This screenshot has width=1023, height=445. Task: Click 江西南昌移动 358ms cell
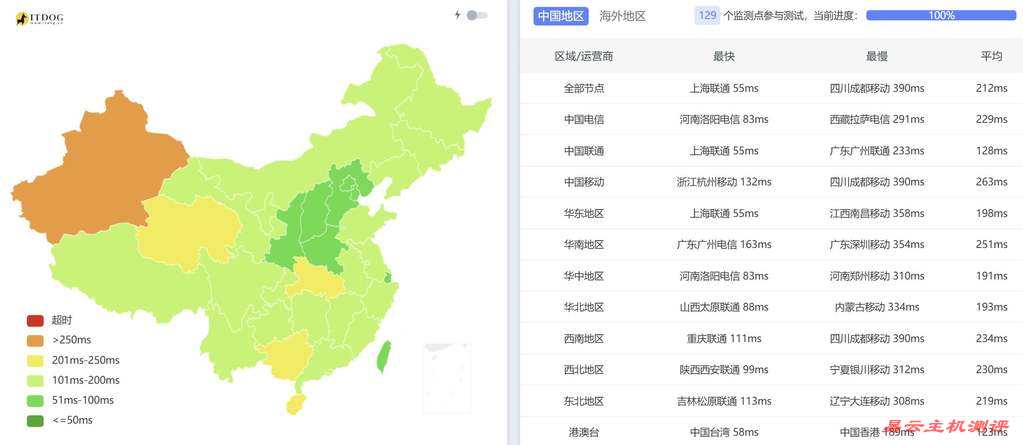[x=877, y=213]
